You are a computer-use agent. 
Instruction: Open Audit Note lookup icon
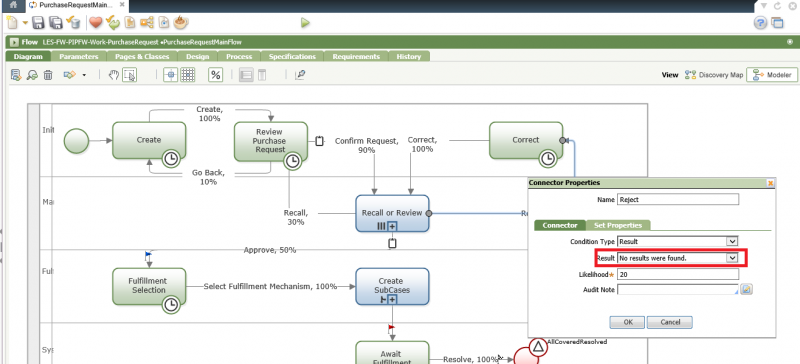click(746, 289)
